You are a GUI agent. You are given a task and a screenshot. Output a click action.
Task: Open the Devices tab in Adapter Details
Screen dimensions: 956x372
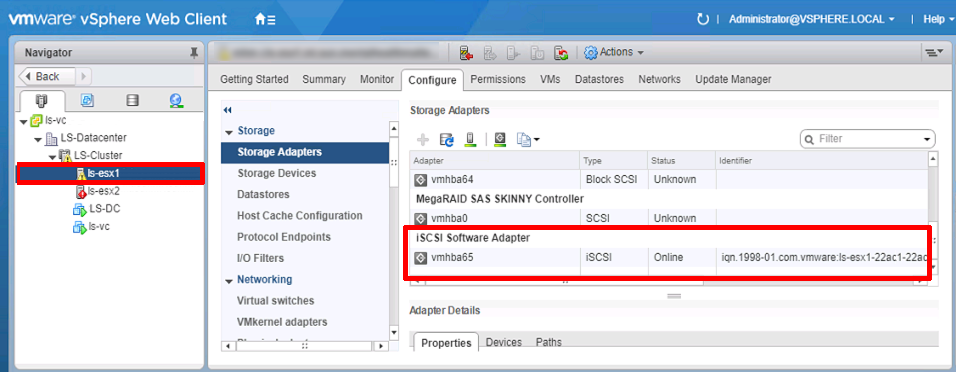click(504, 342)
